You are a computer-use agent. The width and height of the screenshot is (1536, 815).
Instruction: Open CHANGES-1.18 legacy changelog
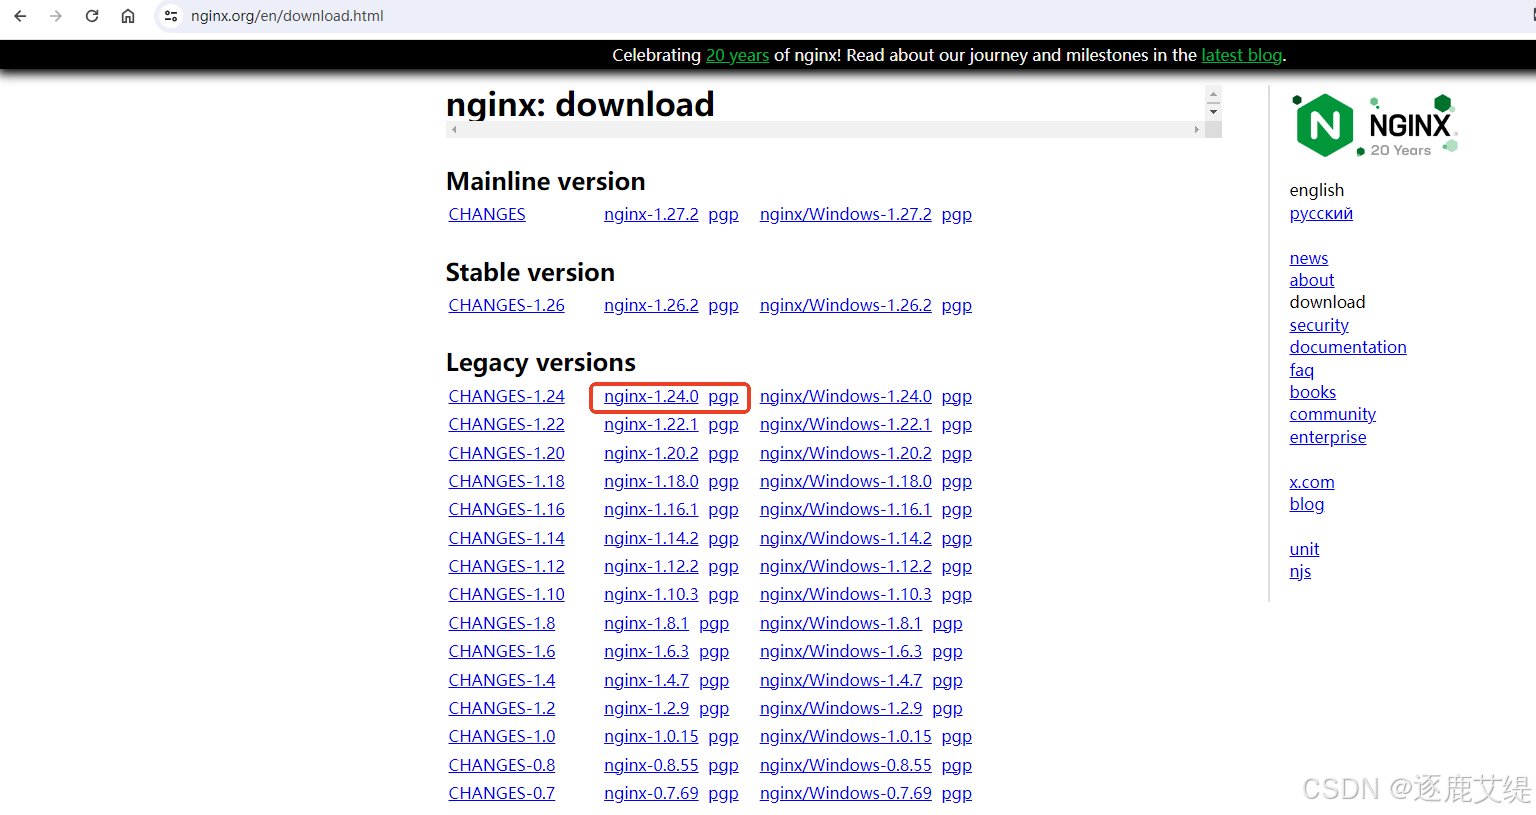pyautogui.click(x=506, y=481)
